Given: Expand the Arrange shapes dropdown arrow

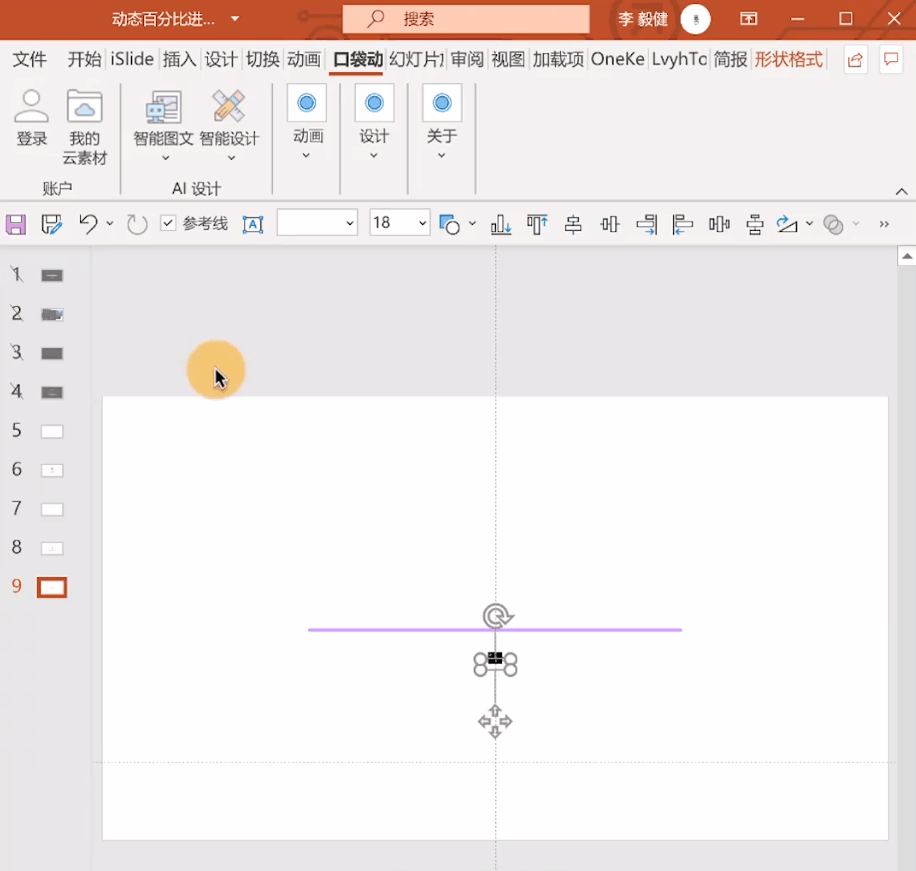Looking at the screenshot, I should 472,224.
